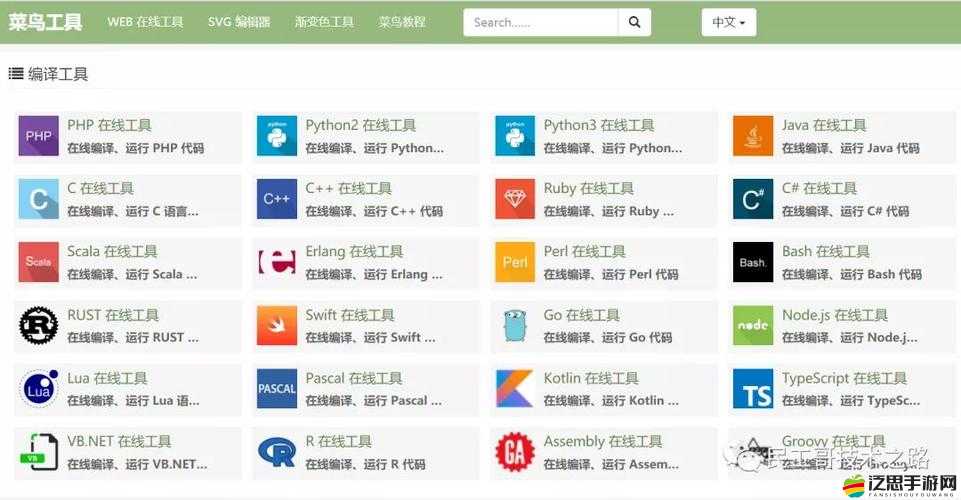Select the TypeScript TS icon

(x=753, y=389)
